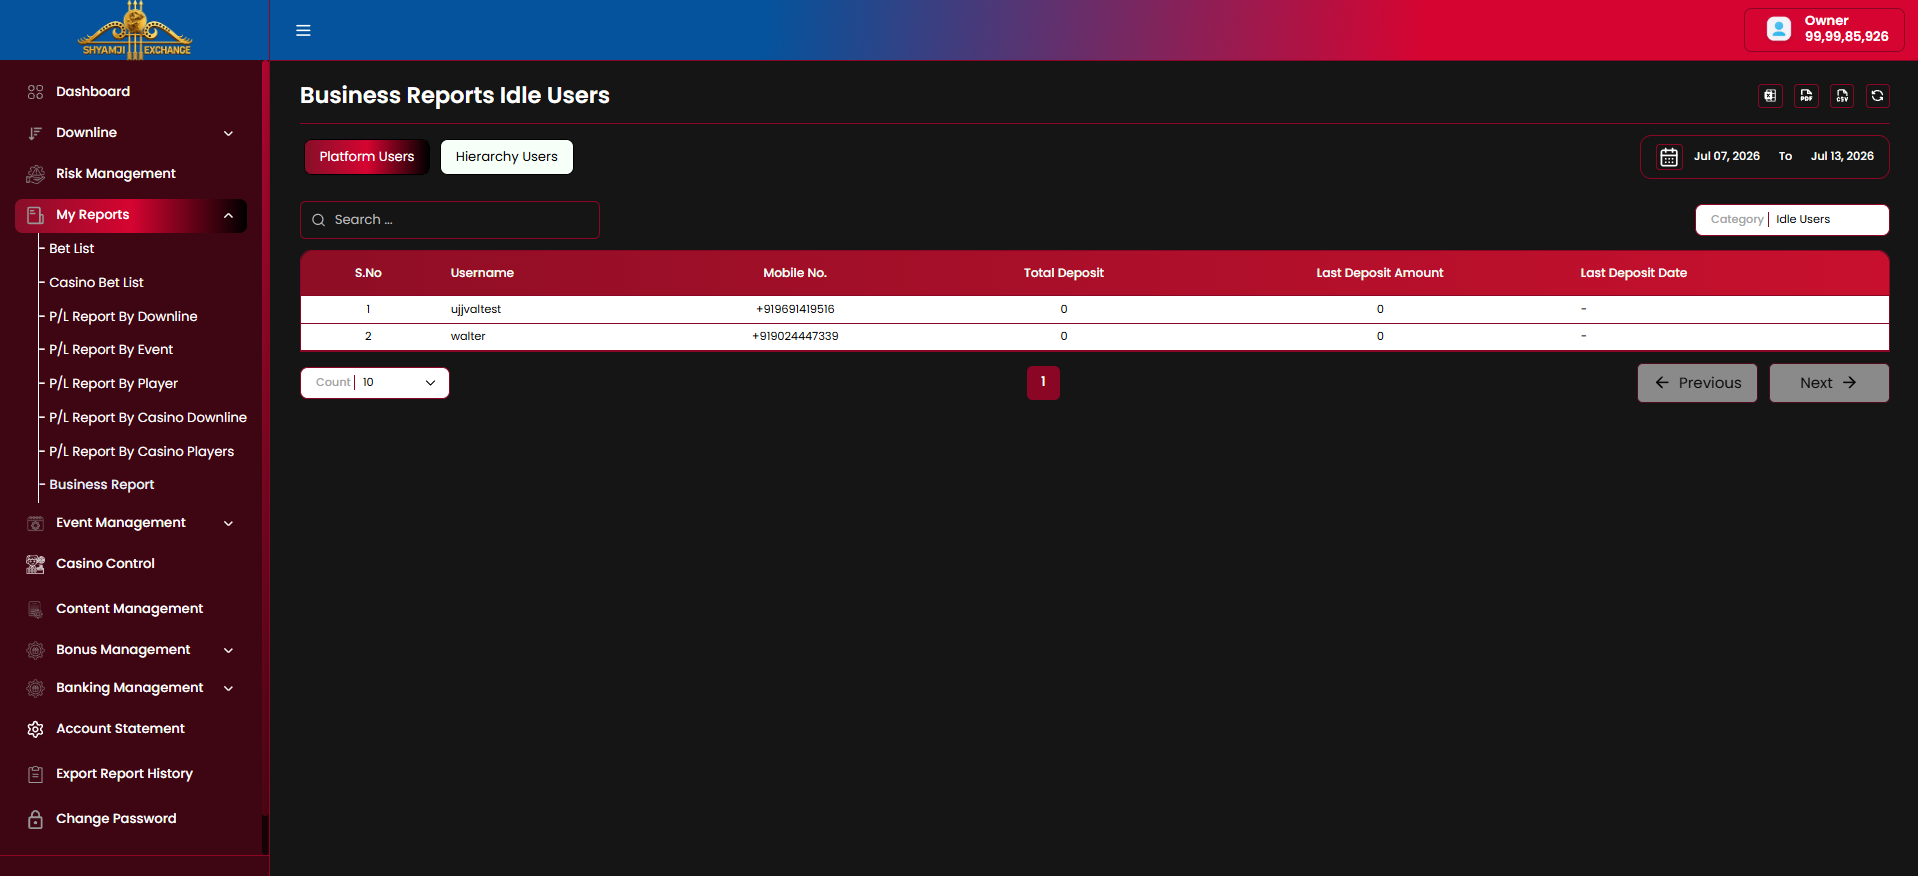Export report to Excel icon
Screen dimensions: 1918x876
coord(1770,96)
